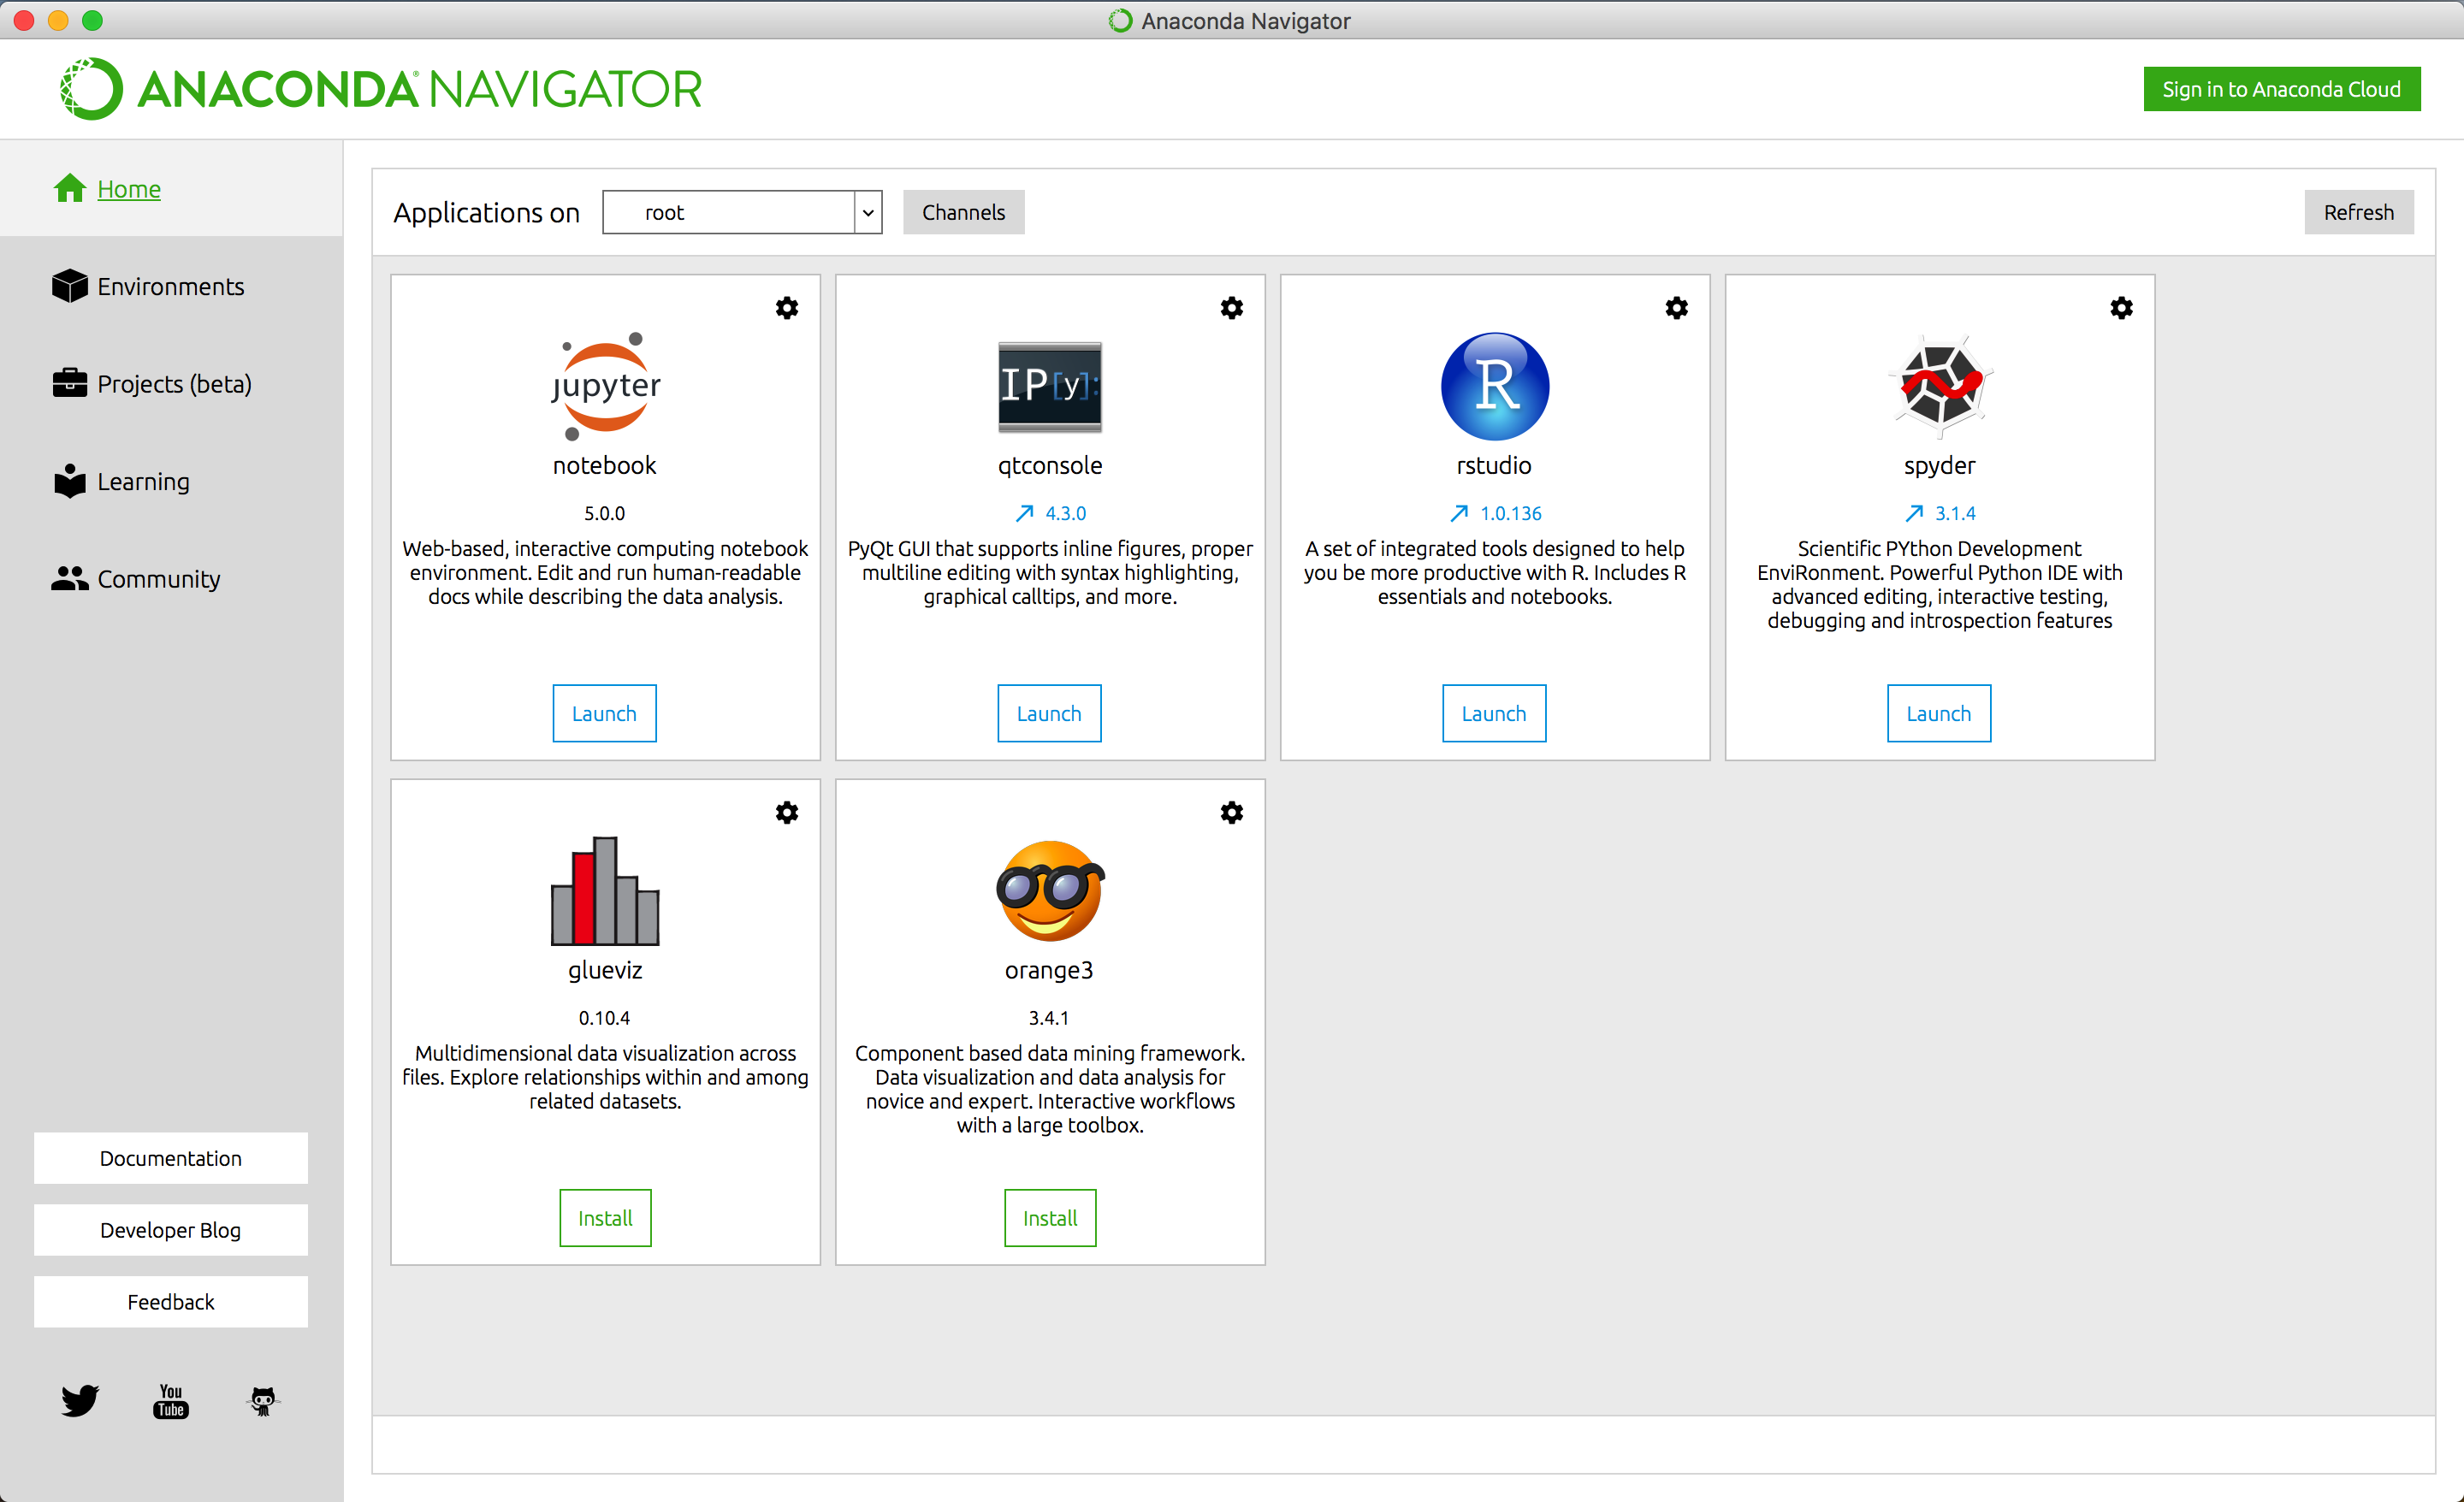Image resolution: width=2464 pixels, height=1502 pixels.
Task: Click the 'notebook' app name
Action: coord(605,466)
